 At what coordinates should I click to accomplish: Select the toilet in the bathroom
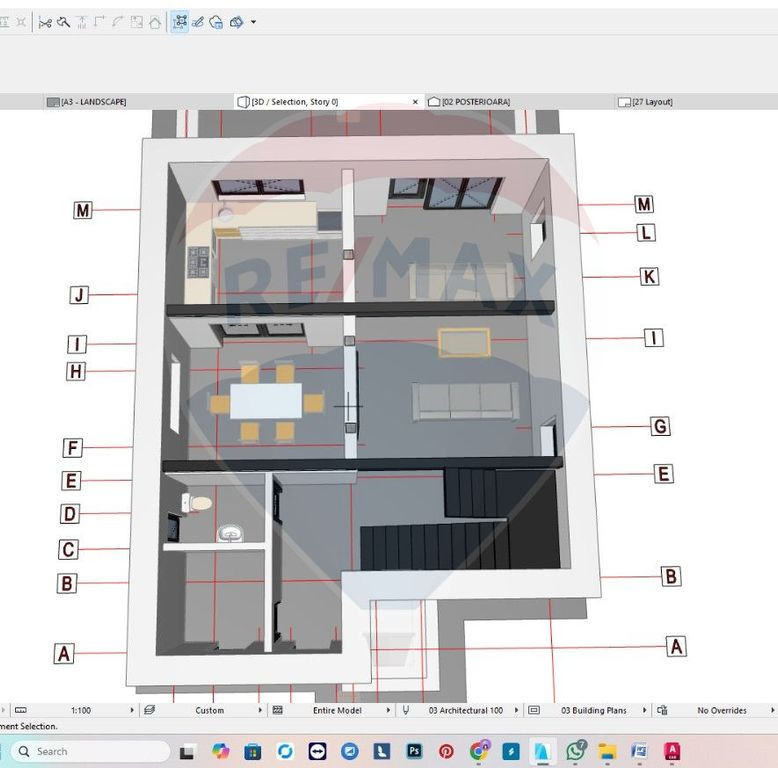196,502
